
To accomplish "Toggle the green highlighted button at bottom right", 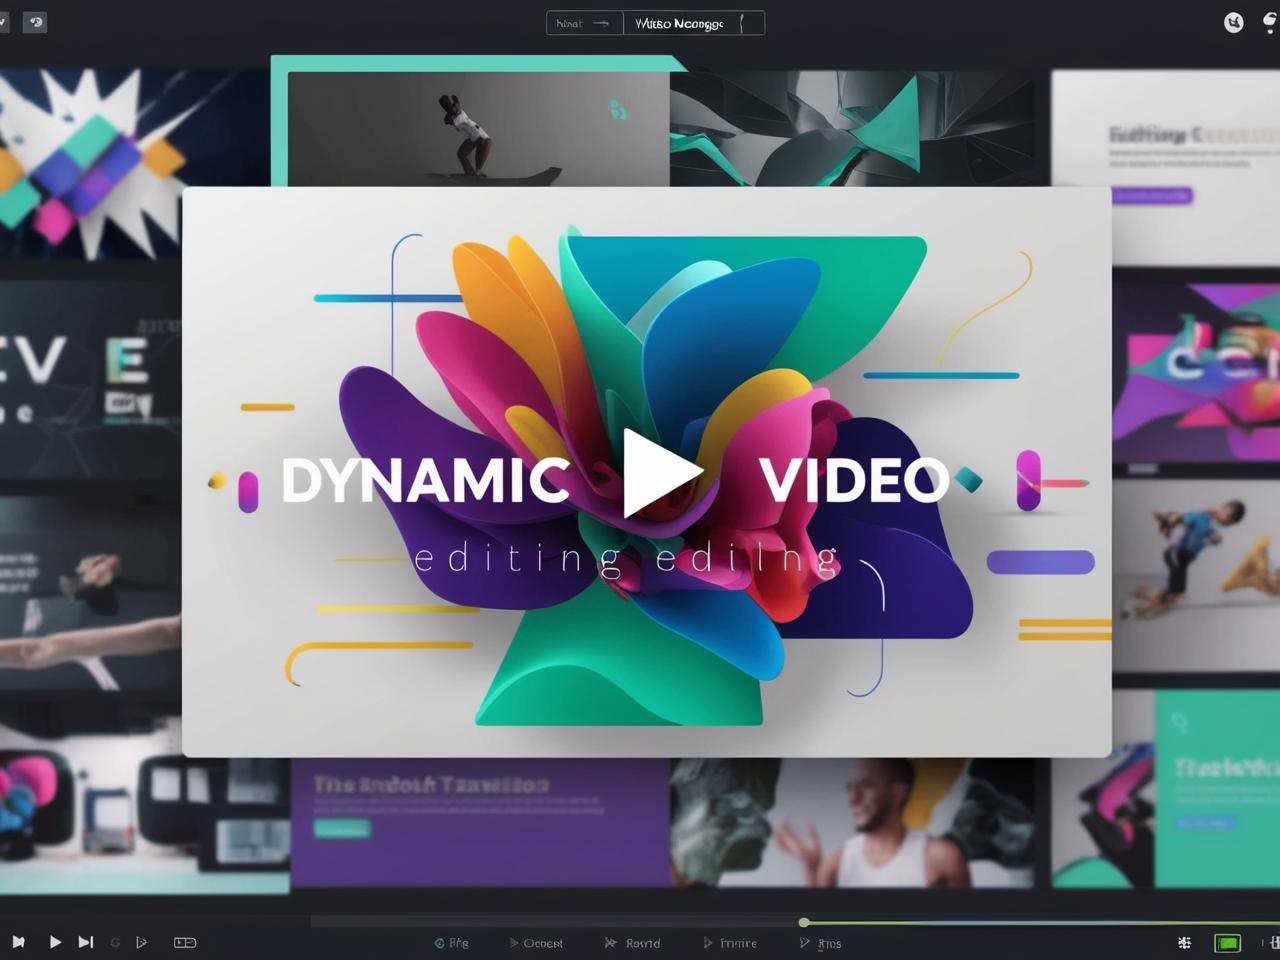I will click(1227, 942).
